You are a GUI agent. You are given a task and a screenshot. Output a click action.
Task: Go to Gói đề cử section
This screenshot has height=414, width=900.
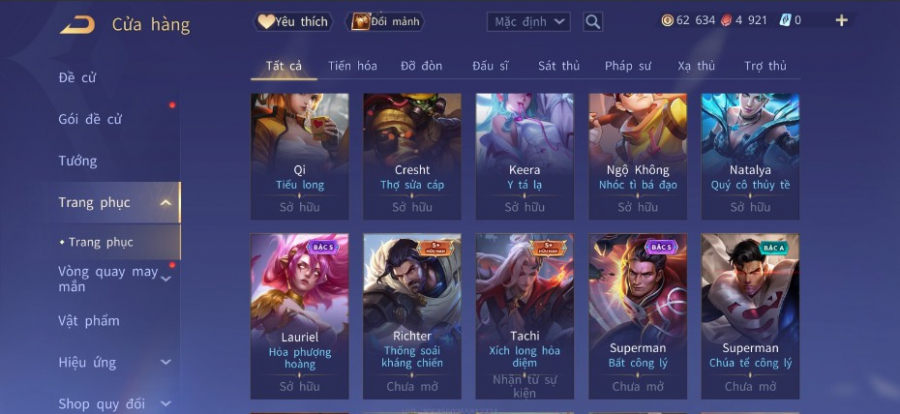tap(90, 119)
